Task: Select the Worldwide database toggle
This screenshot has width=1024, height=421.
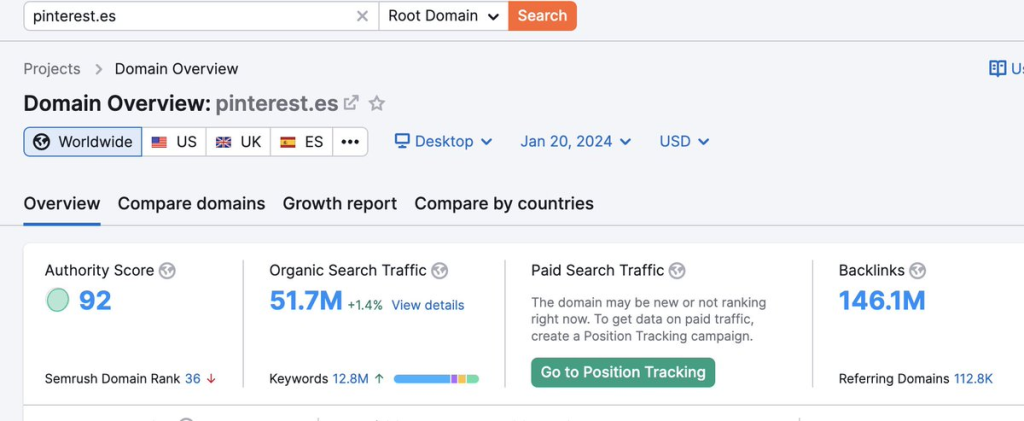Action: (83, 142)
